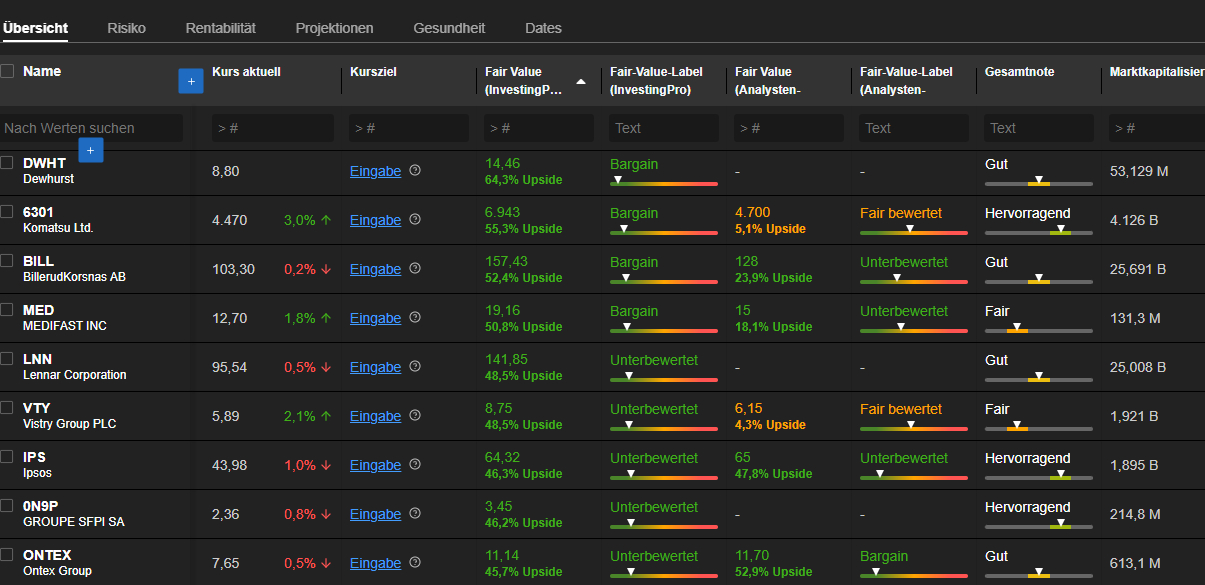The width and height of the screenshot is (1205, 585).
Task: Click the help icon in the MED row
Action: 415,317
